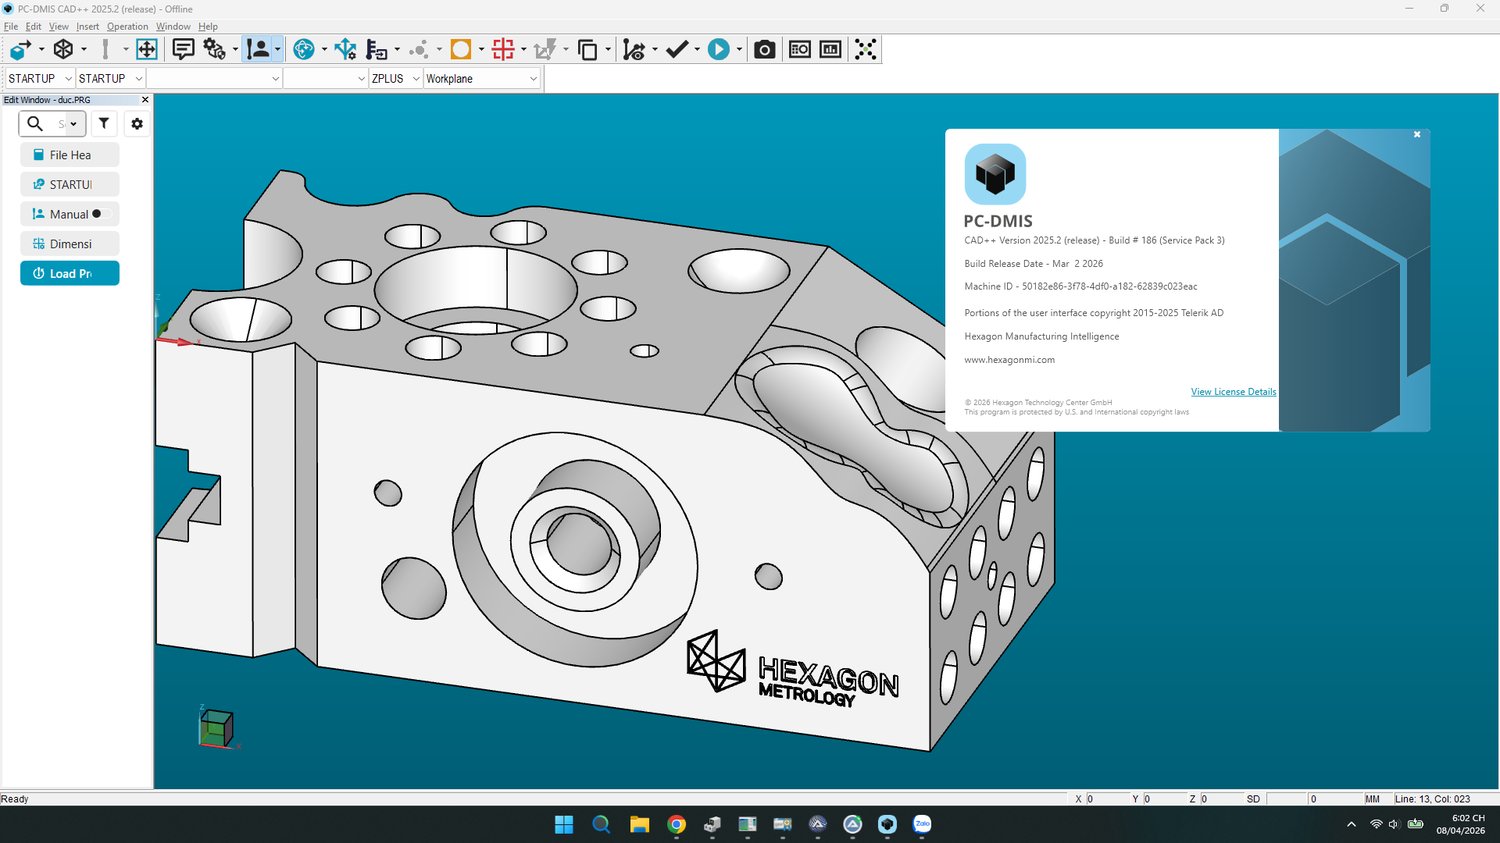The height and width of the screenshot is (843, 1500).
Task: Close the About PC-DMIS dialog
Action: (x=1417, y=134)
